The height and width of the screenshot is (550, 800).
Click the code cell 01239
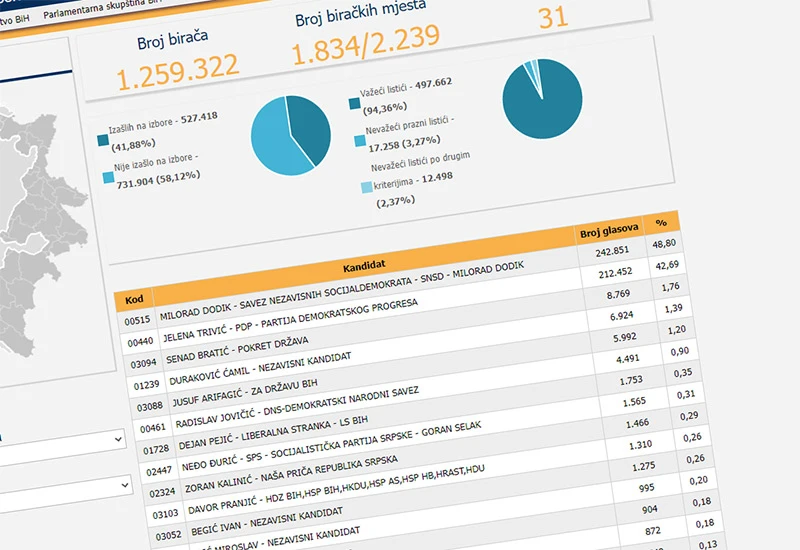pyautogui.click(x=146, y=385)
